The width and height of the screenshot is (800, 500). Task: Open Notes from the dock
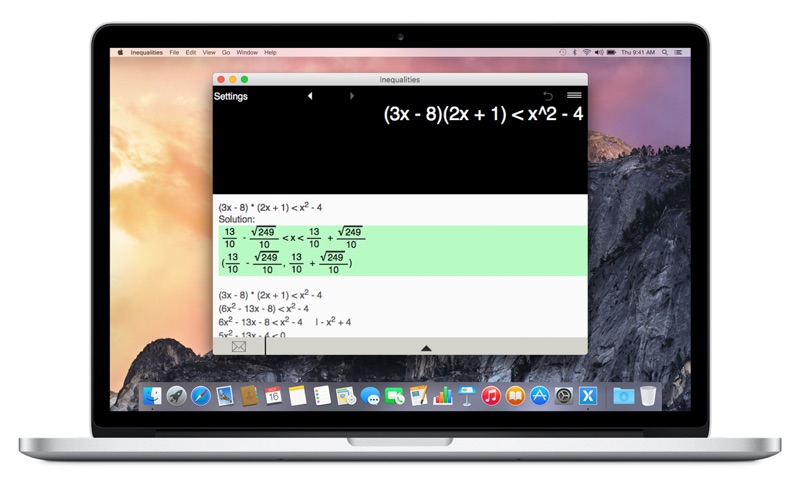(x=297, y=396)
